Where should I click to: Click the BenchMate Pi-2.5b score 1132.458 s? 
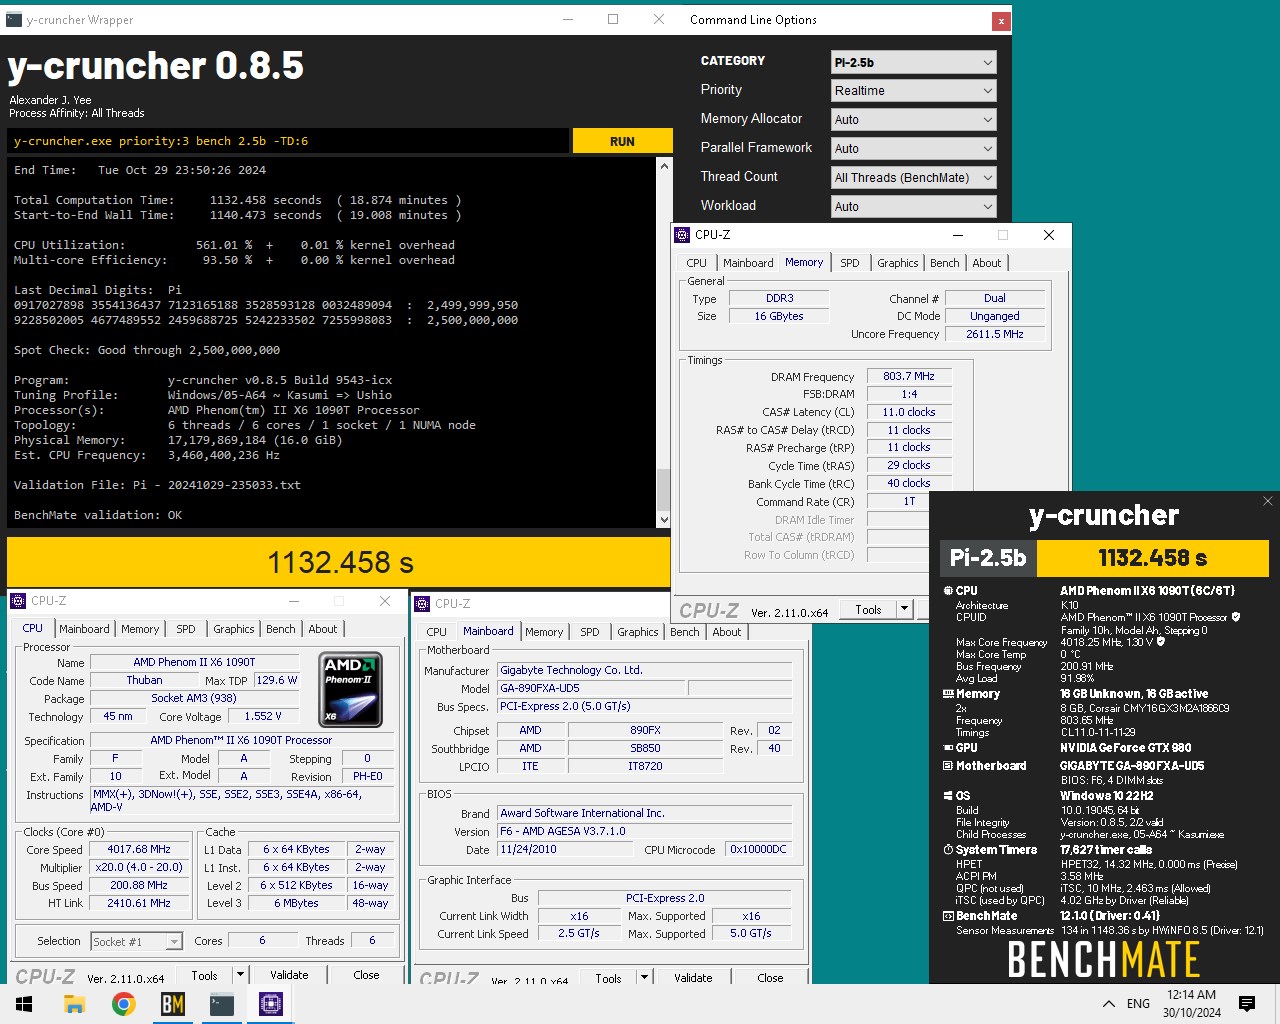coord(1152,558)
